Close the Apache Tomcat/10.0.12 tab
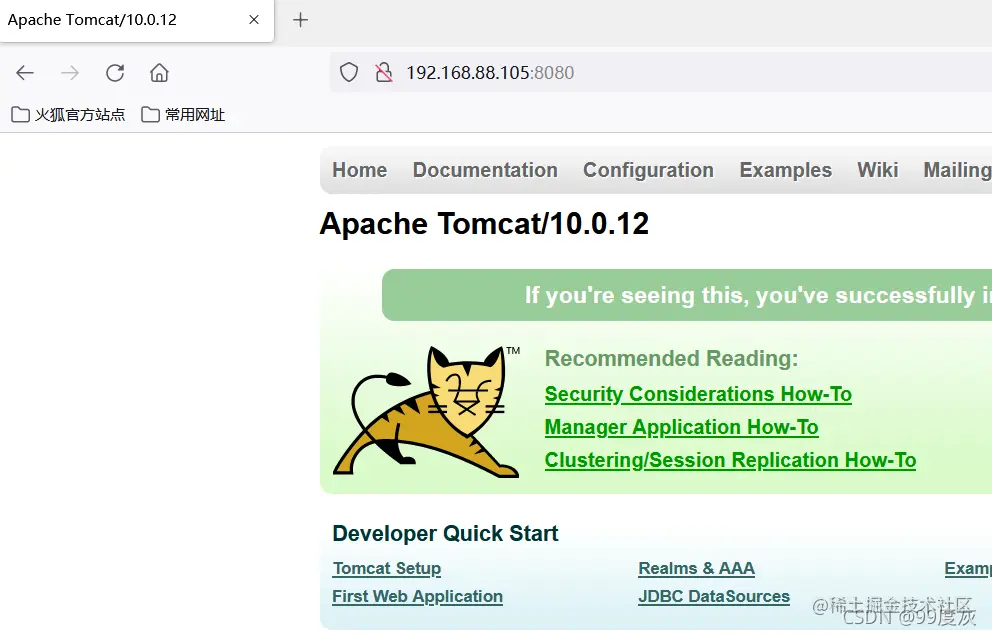The height and width of the screenshot is (635, 992). pyautogui.click(x=254, y=20)
